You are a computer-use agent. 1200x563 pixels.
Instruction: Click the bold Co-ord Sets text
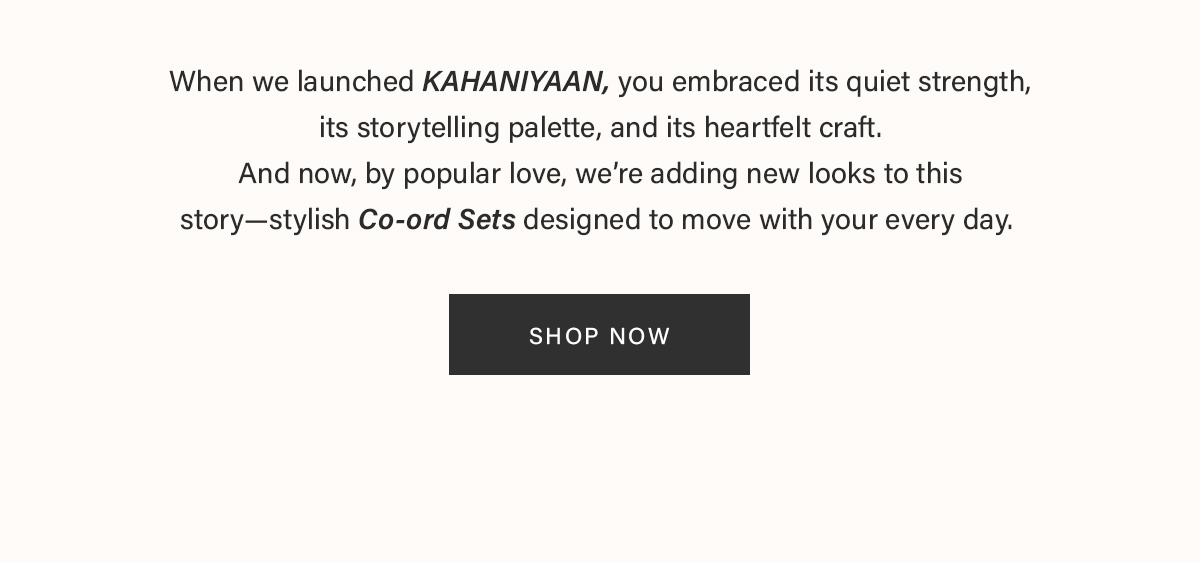pyautogui.click(x=437, y=220)
